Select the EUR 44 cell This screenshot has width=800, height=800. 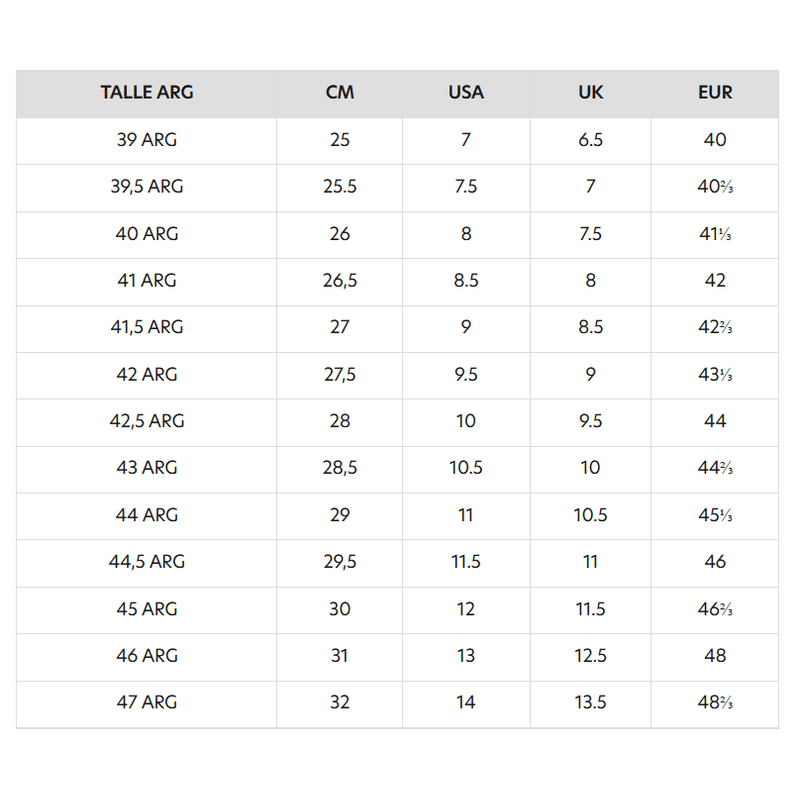pyautogui.click(x=715, y=421)
